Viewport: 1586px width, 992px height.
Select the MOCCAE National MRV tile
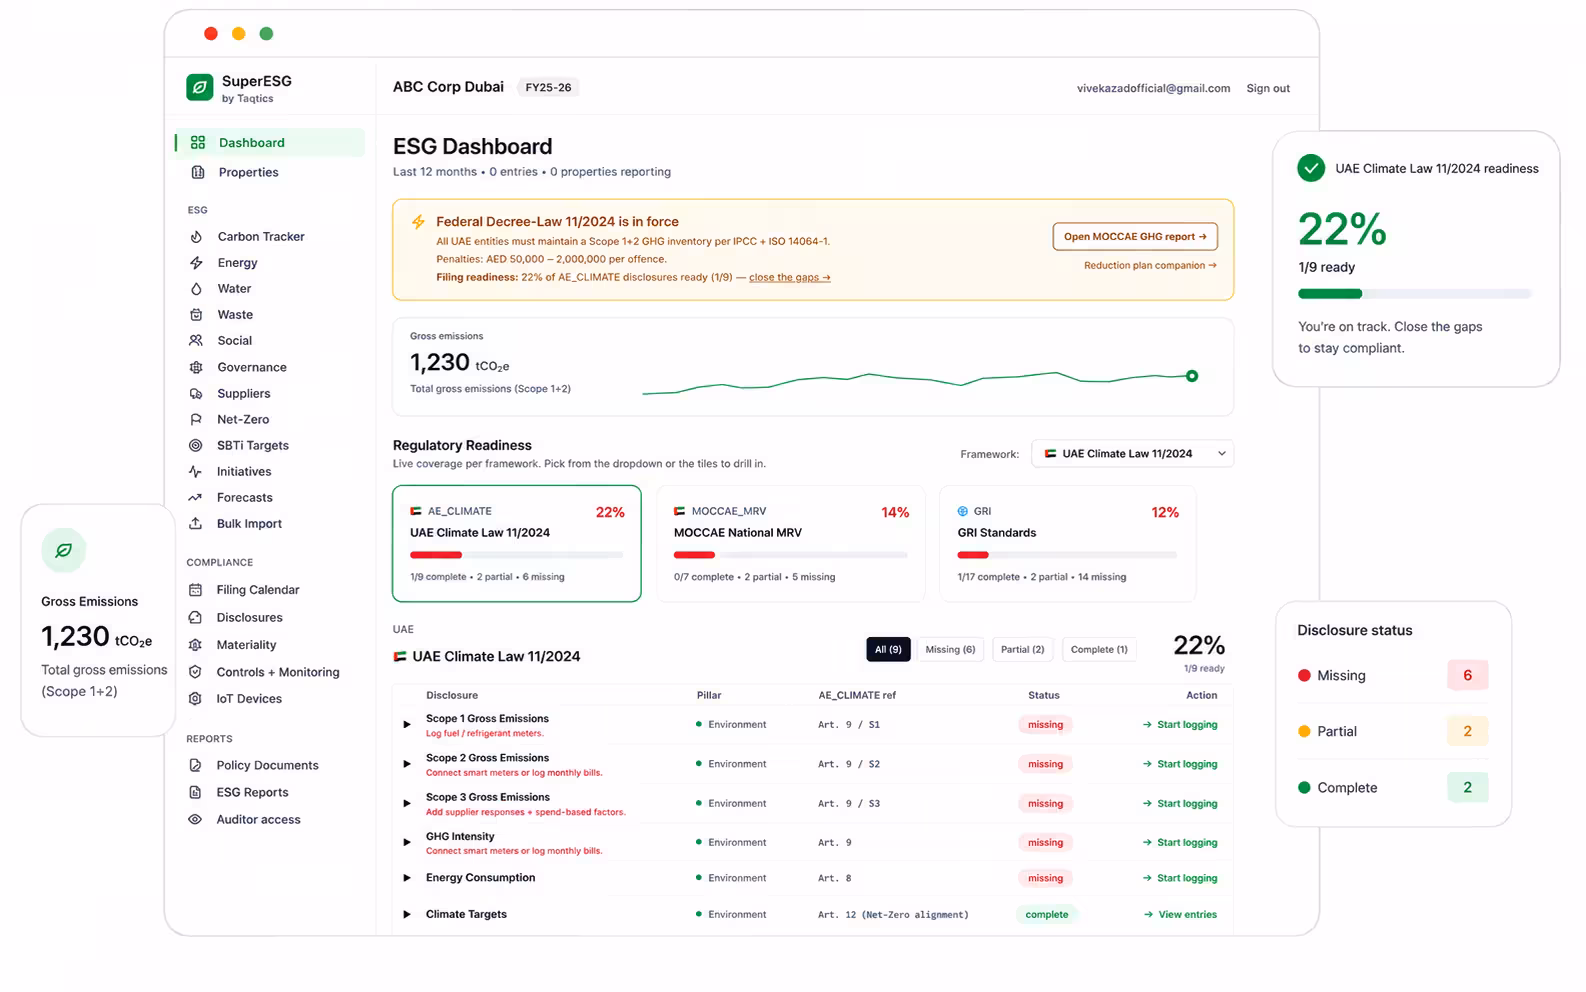click(x=790, y=544)
